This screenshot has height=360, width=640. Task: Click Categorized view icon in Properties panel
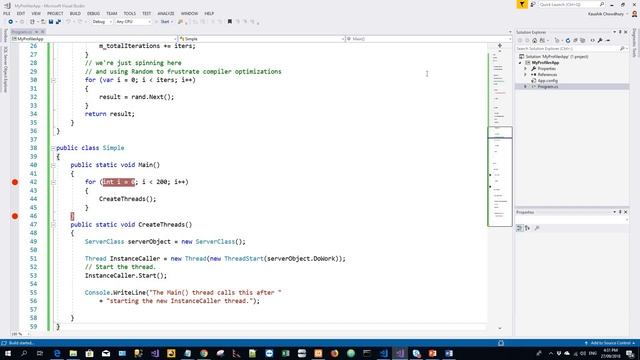(x=520, y=228)
